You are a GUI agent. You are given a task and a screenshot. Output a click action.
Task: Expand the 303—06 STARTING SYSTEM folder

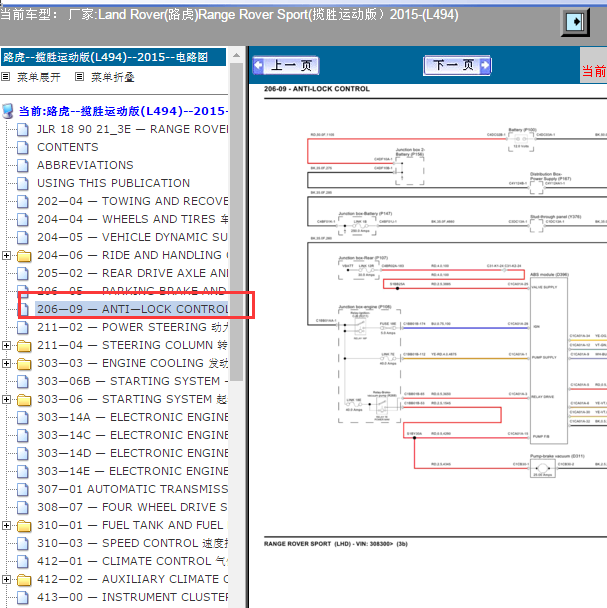click(6, 399)
